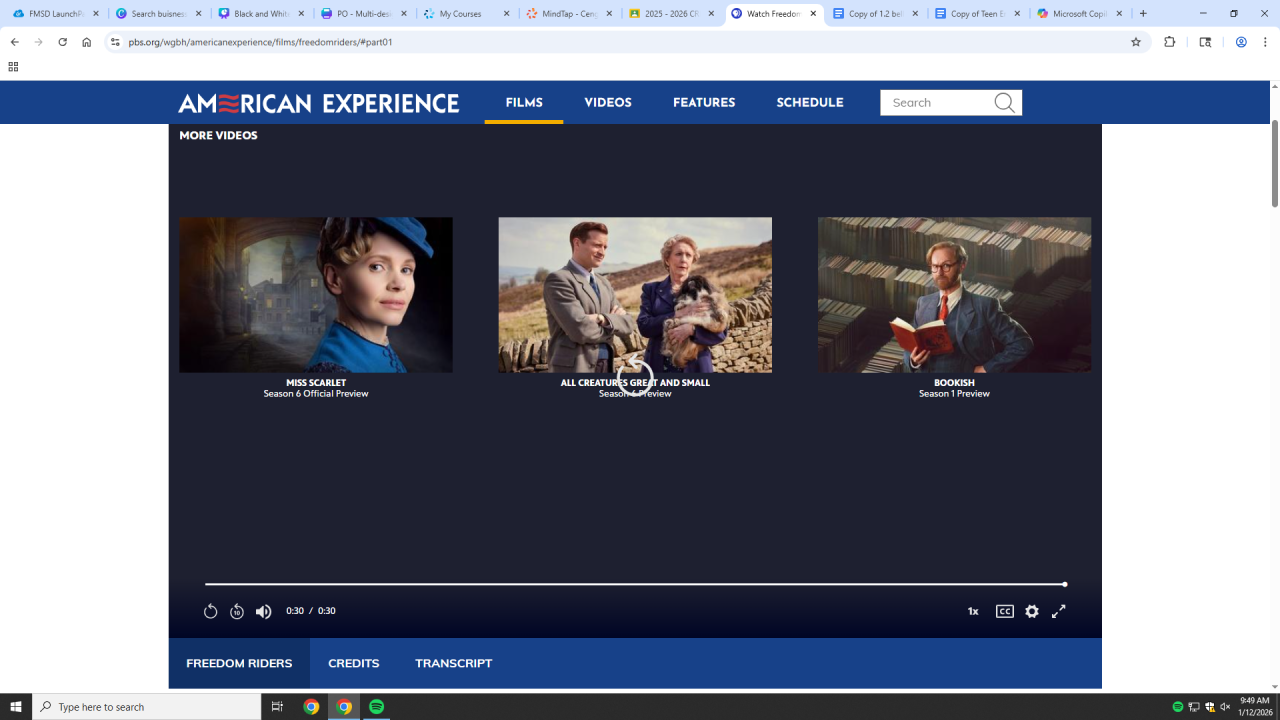The image size is (1280, 720).
Task: Open the Films menu
Action: [524, 102]
